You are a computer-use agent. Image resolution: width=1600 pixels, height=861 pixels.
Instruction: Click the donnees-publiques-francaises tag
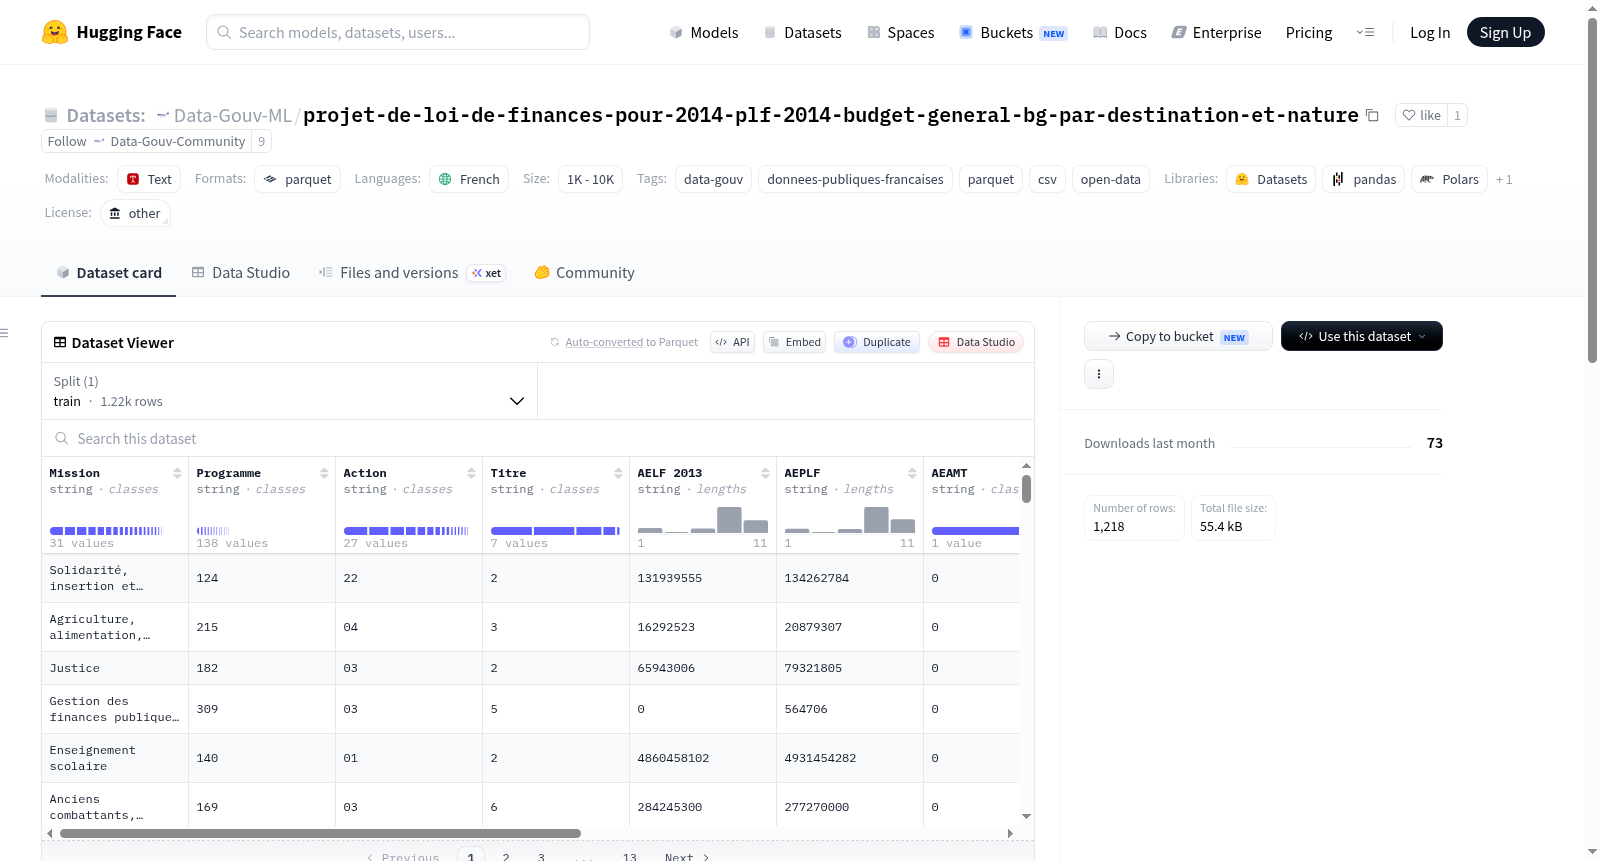tap(855, 179)
